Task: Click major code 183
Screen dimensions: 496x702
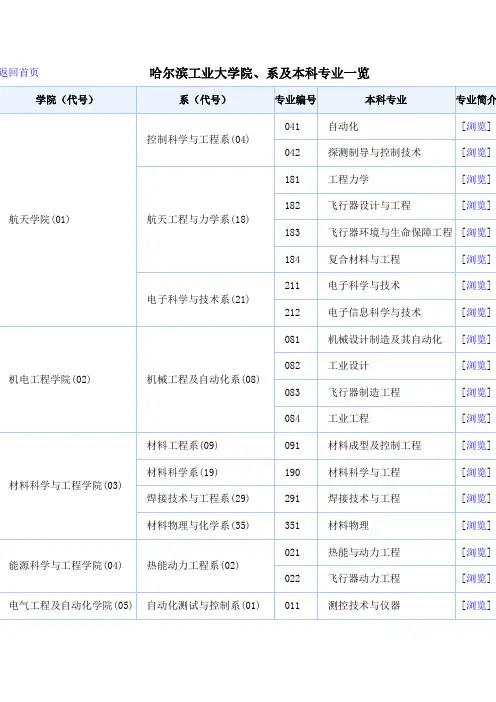Action: (292, 233)
